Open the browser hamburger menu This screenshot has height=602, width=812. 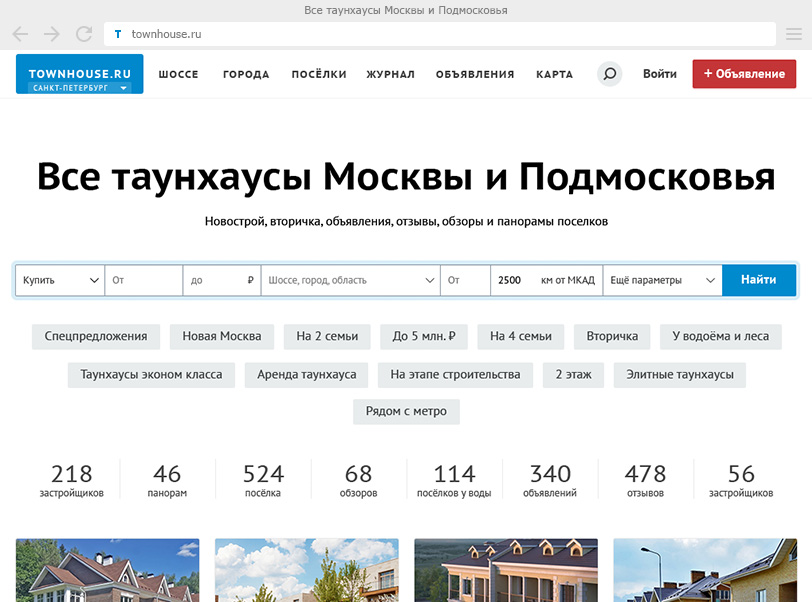coord(793,34)
